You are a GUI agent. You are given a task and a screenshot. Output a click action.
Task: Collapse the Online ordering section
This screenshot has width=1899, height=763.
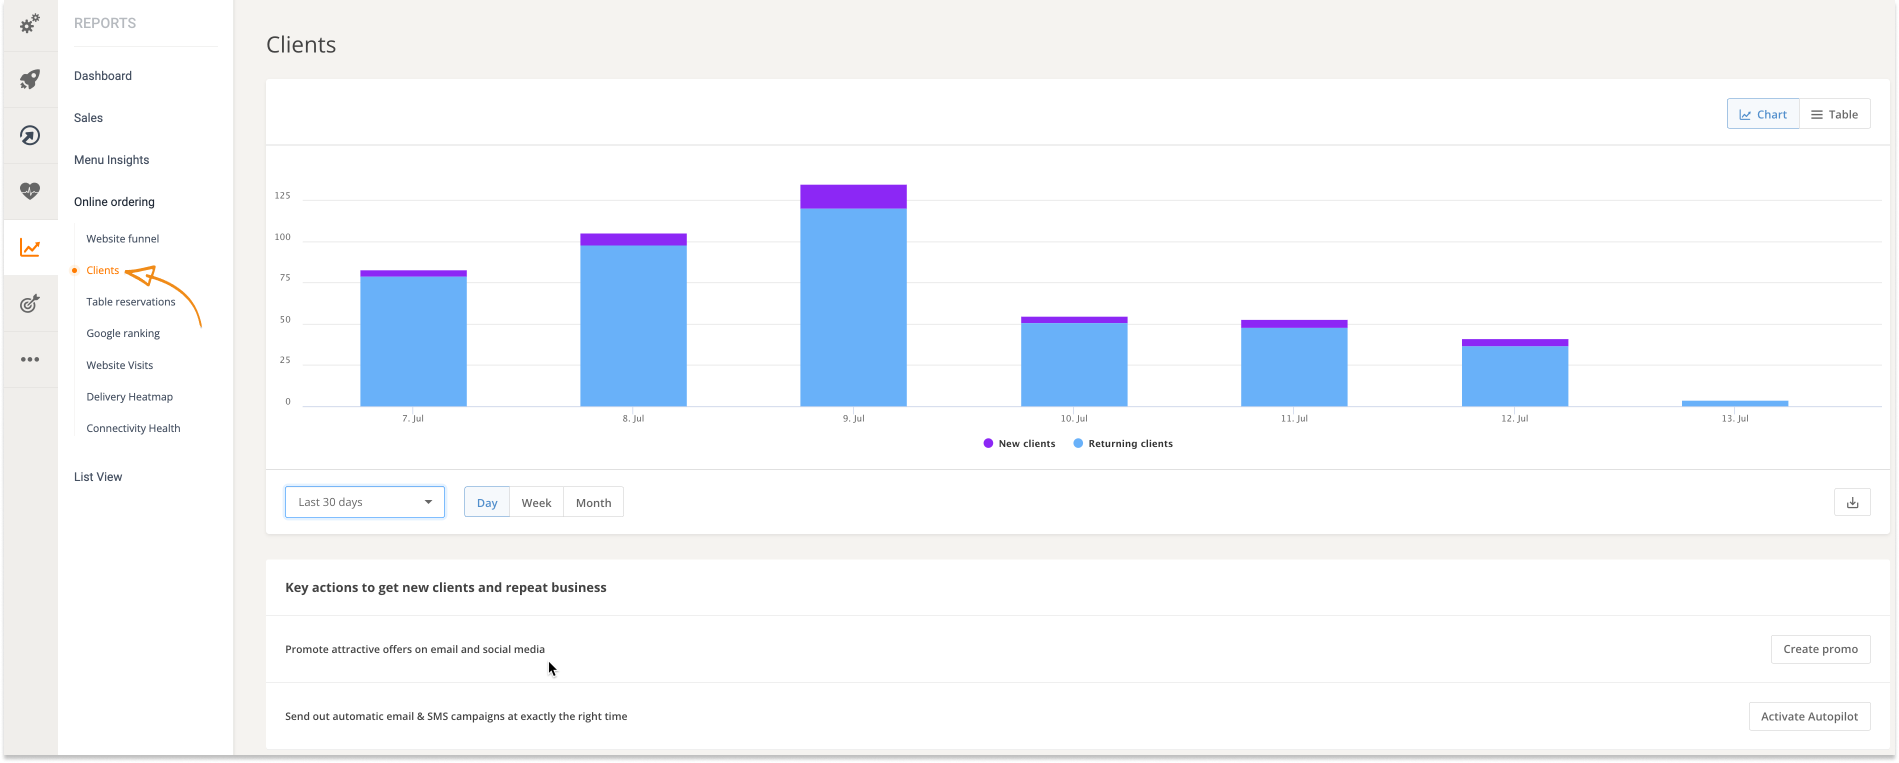click(114, 202)
